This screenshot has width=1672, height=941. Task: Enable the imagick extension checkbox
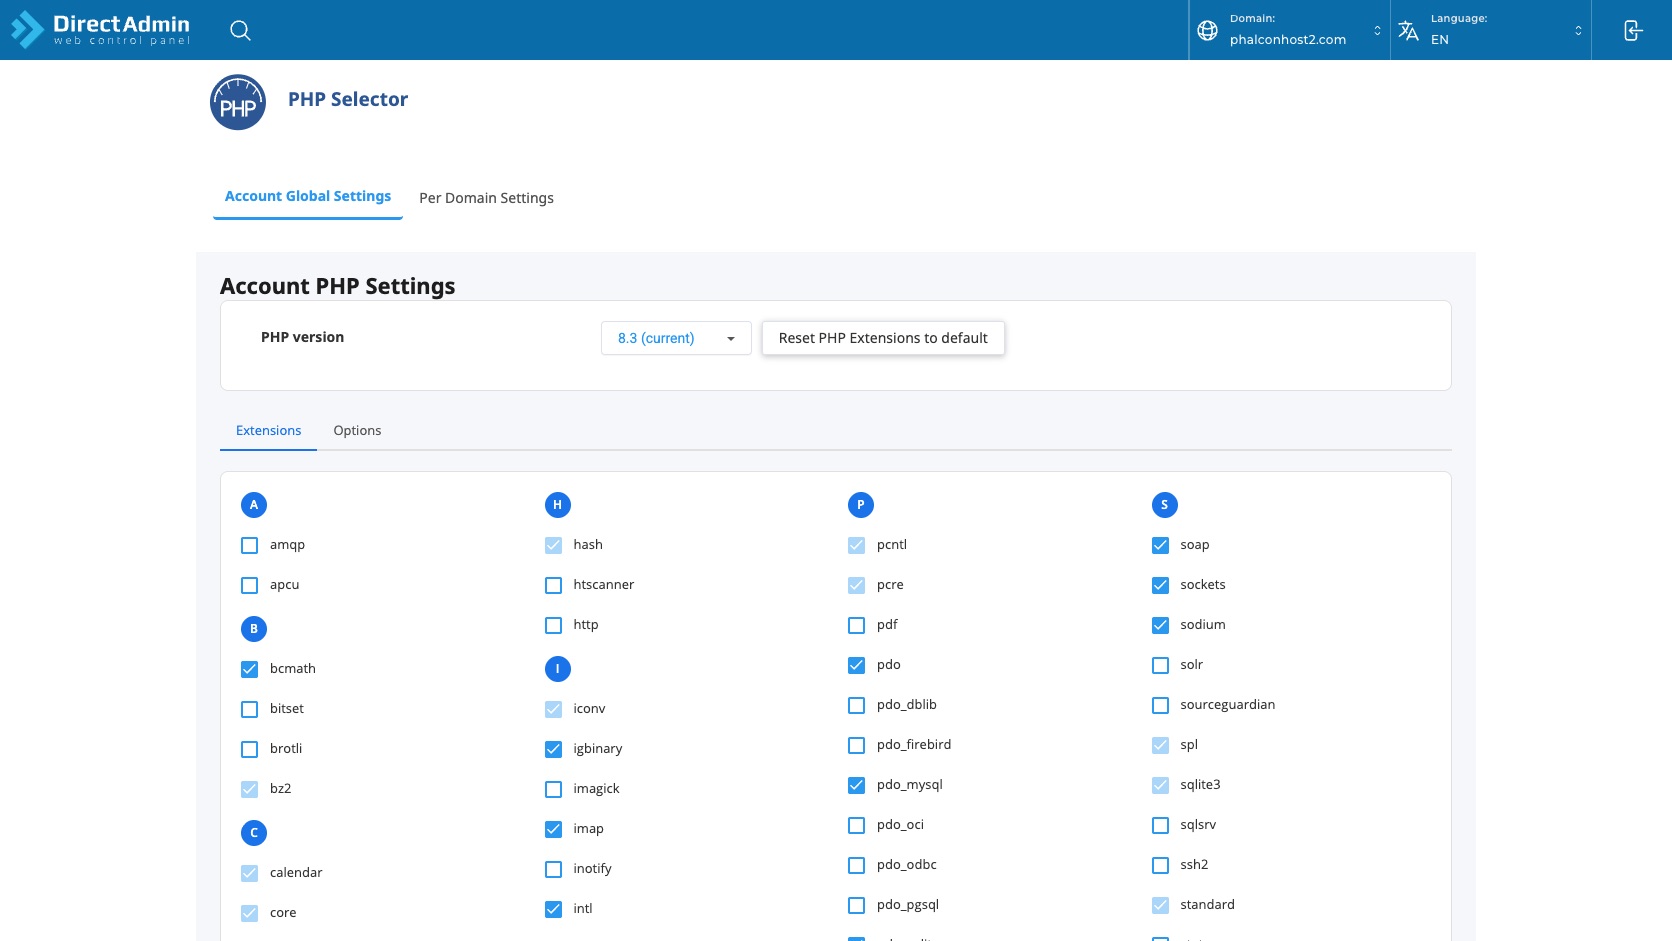(554, 790)
